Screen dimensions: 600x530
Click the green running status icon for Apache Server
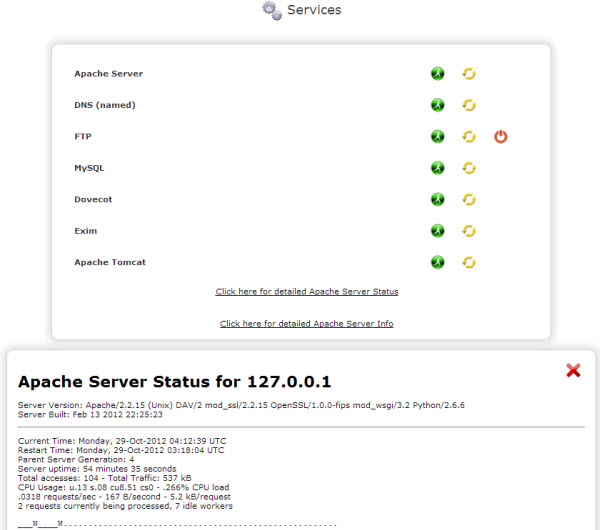point(437,73)
